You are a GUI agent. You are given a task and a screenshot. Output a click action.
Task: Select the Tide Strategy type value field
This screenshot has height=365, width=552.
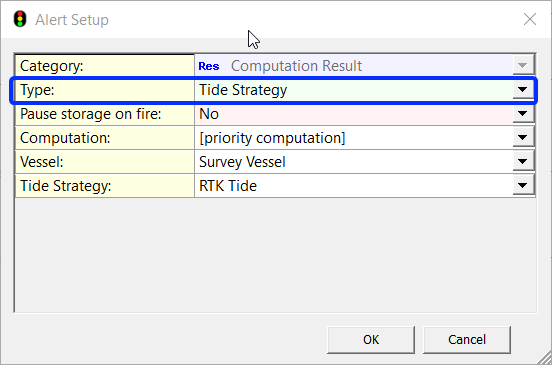[x=353, y=90]
